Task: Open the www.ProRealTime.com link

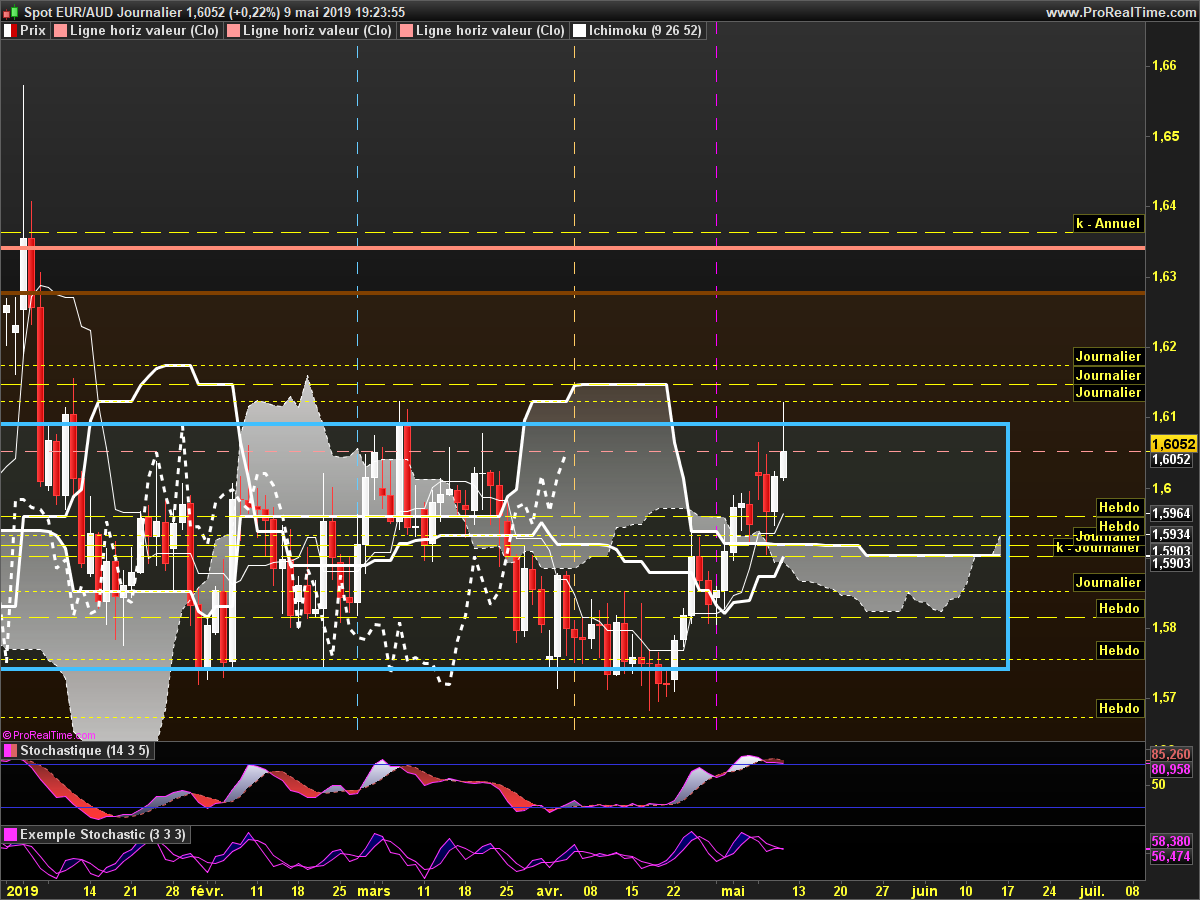Action: (1119, 12)
